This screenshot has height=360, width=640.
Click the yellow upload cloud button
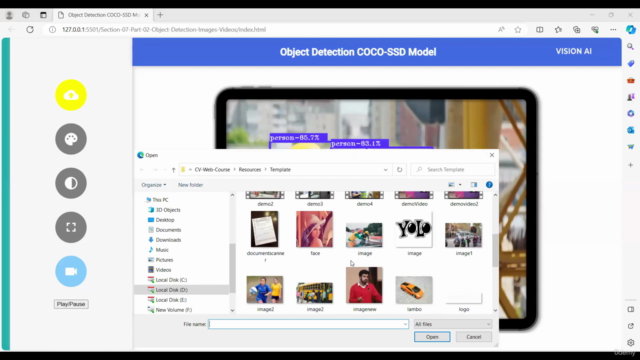pos(71,95)
